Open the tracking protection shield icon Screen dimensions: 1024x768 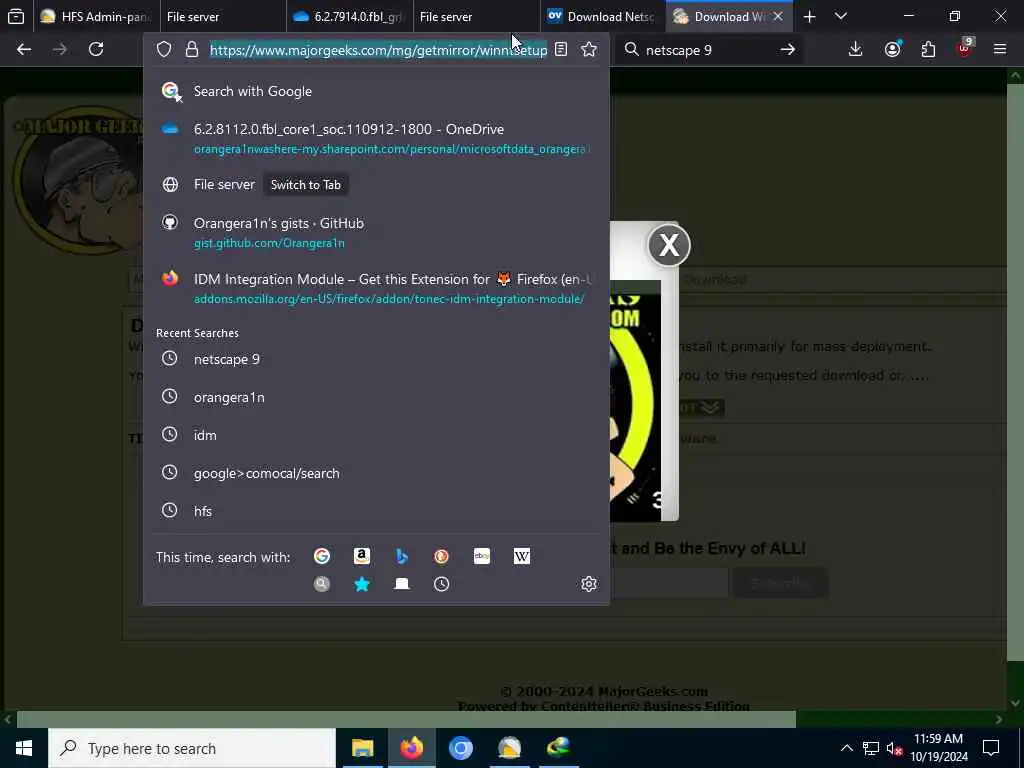point(164,50)
